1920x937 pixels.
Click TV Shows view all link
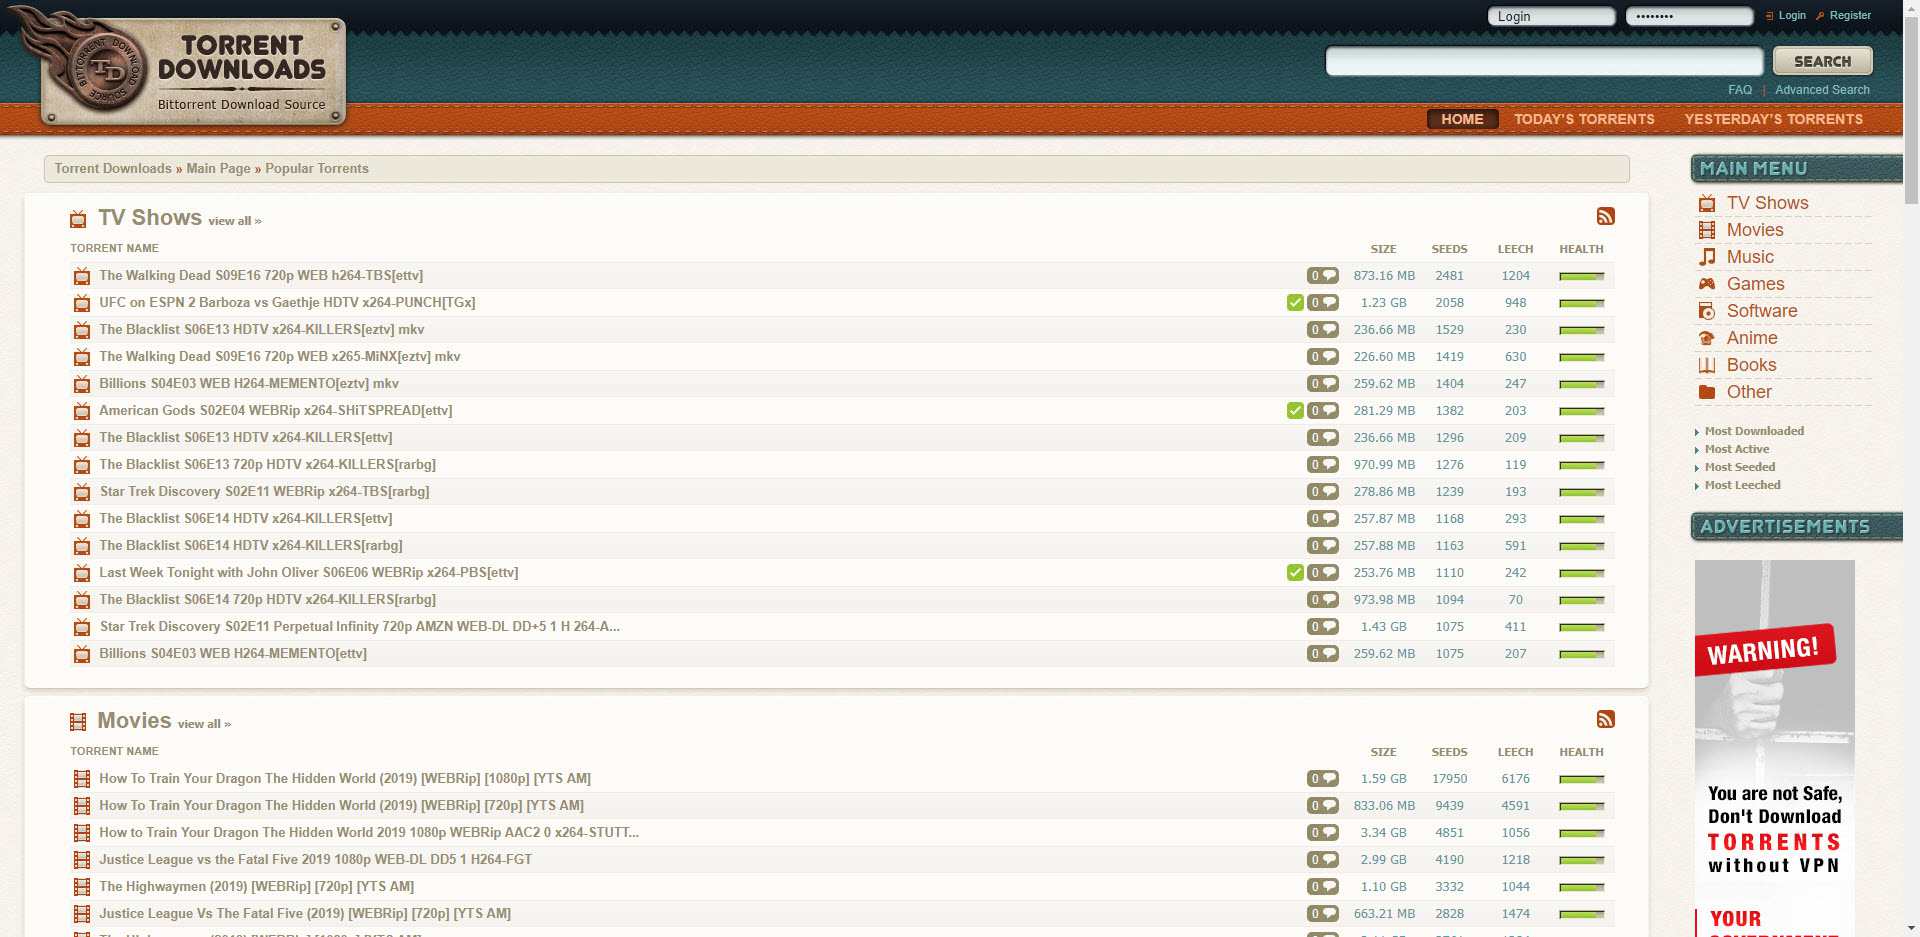click(x=235, y=221)
